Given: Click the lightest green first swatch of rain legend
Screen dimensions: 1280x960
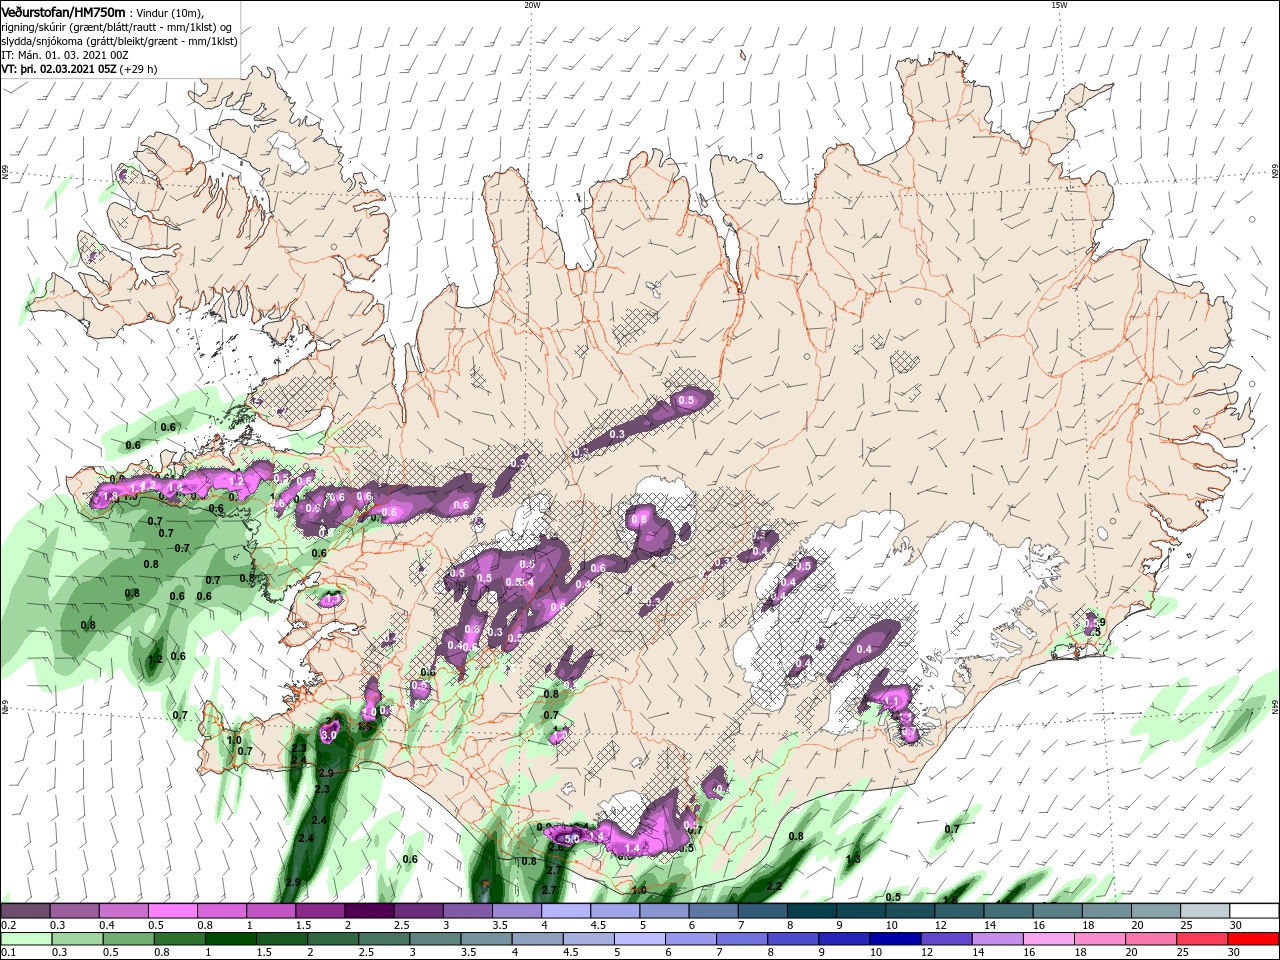Looking at the screenshot, I should tap(26, 939).
